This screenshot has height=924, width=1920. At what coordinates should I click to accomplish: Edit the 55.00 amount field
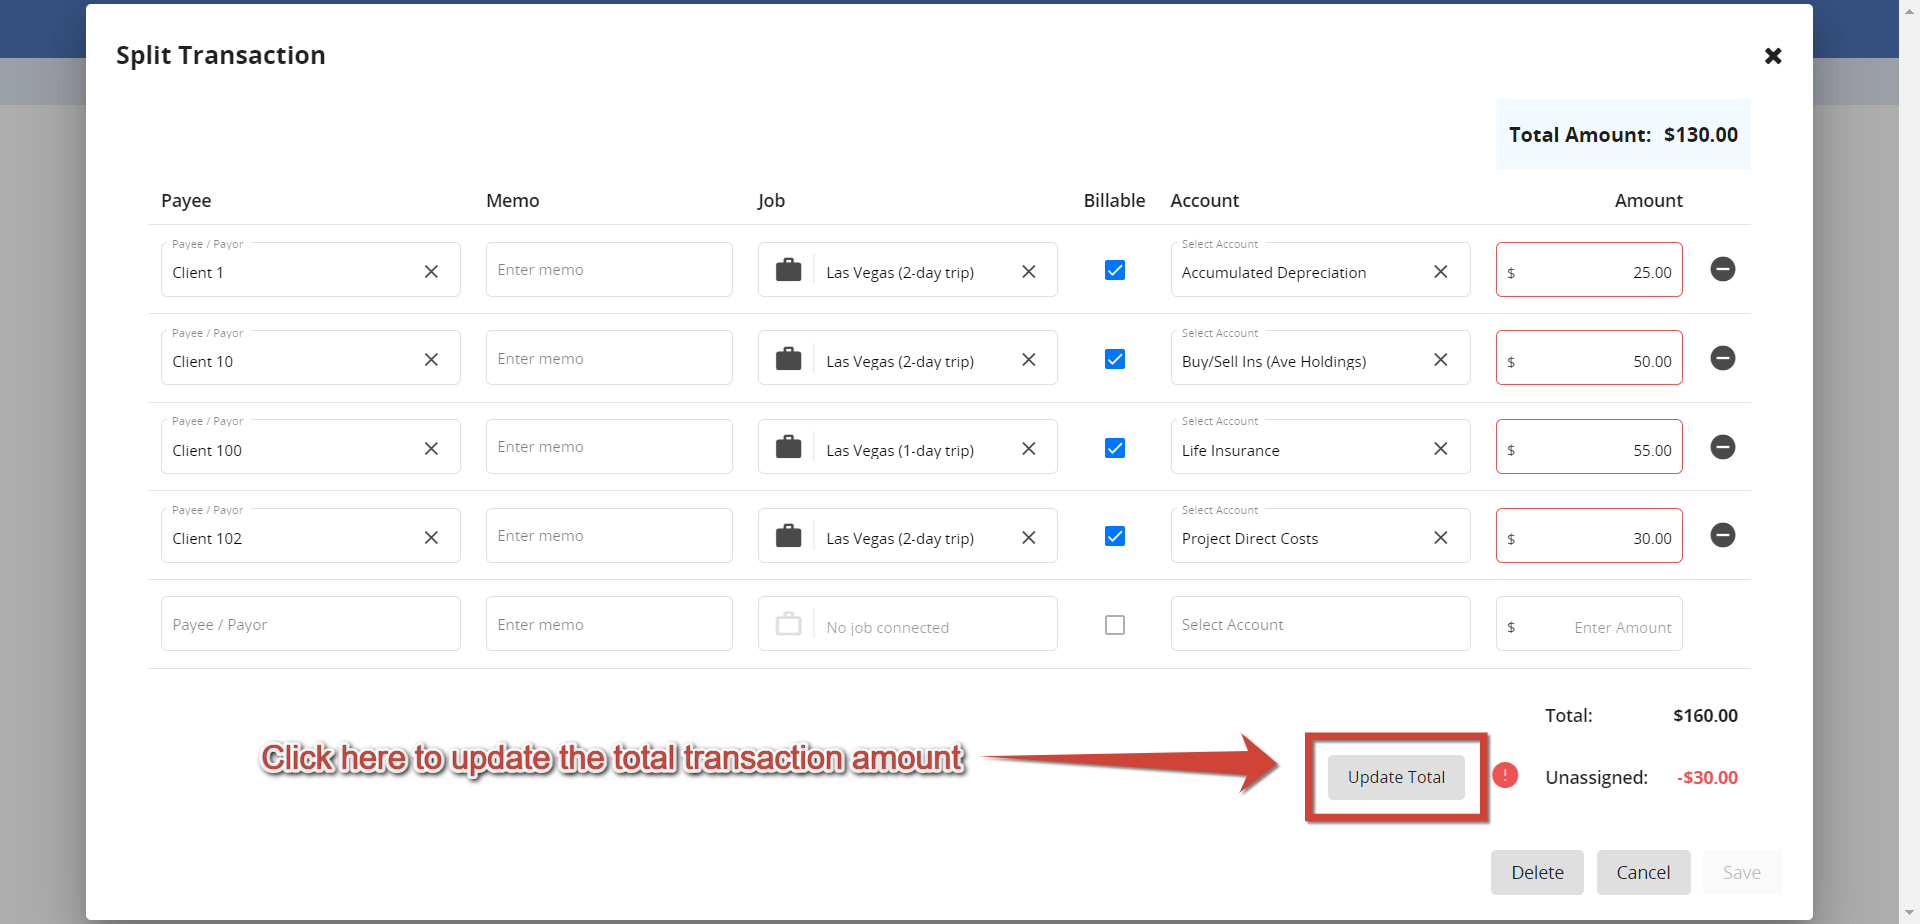coord(1589,447)
